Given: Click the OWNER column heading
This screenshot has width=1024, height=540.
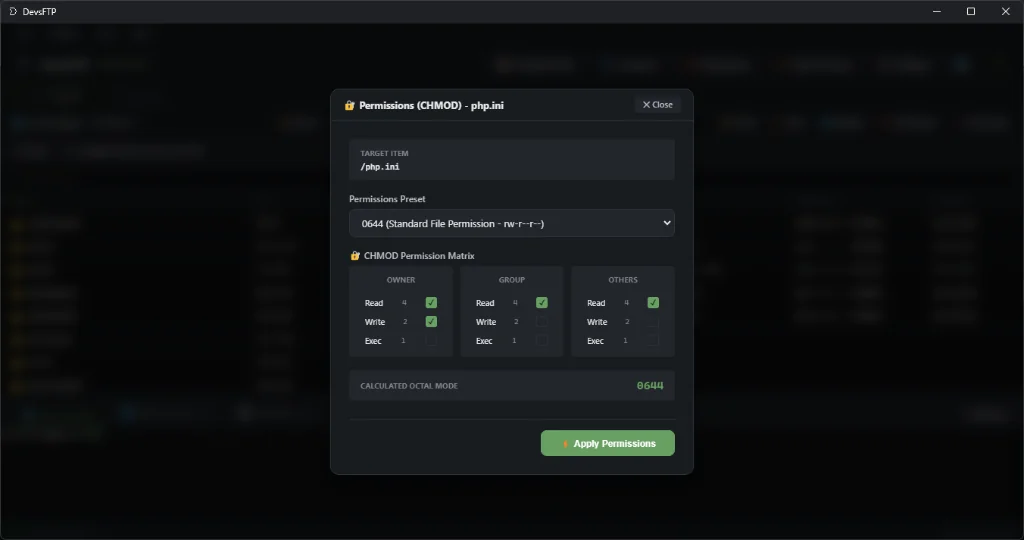Looking at the screenshot, I should click(400, 279).
